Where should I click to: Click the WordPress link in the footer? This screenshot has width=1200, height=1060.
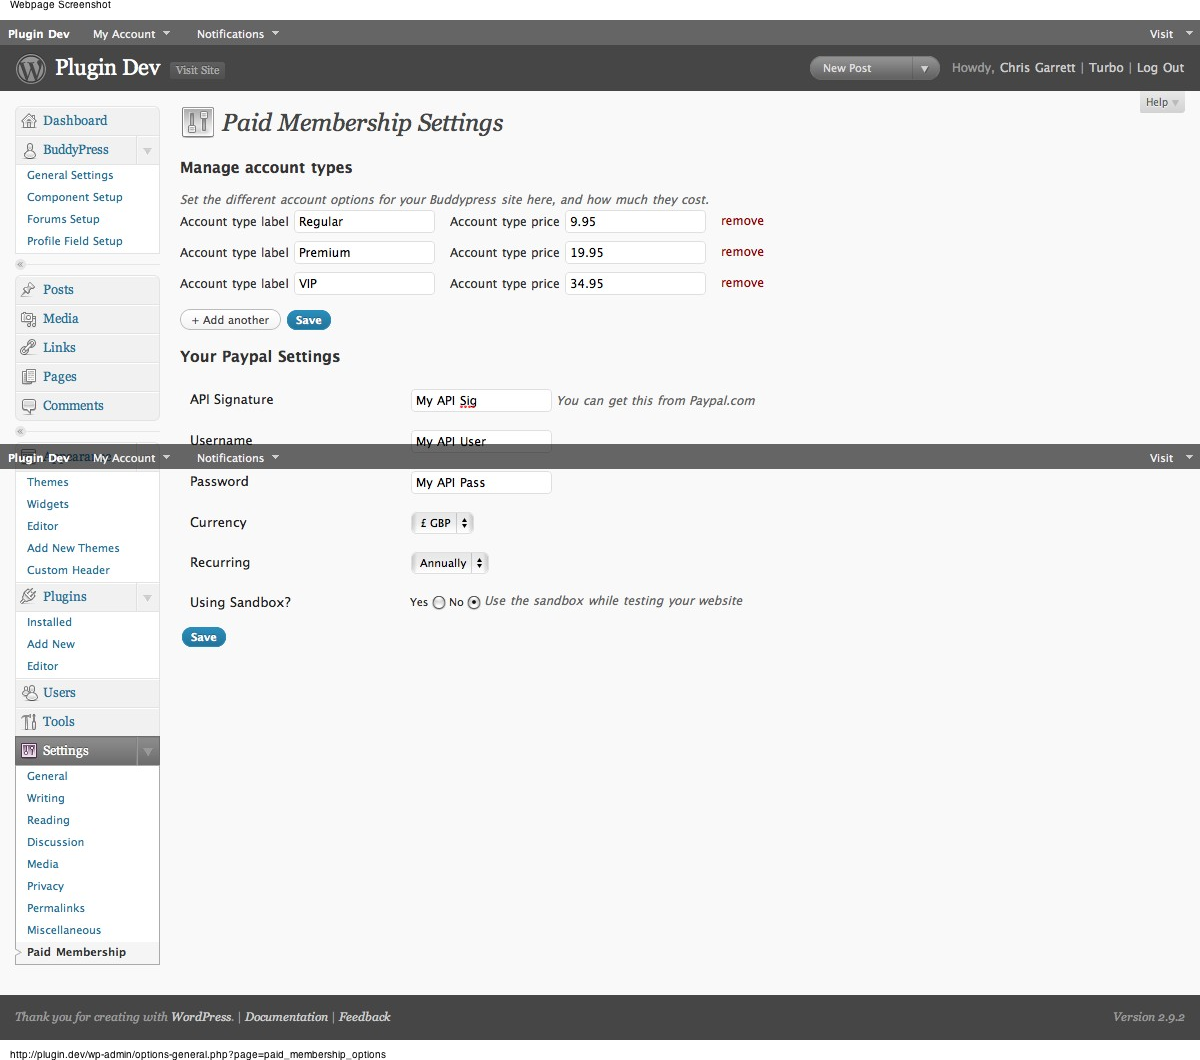(201, 1017)
